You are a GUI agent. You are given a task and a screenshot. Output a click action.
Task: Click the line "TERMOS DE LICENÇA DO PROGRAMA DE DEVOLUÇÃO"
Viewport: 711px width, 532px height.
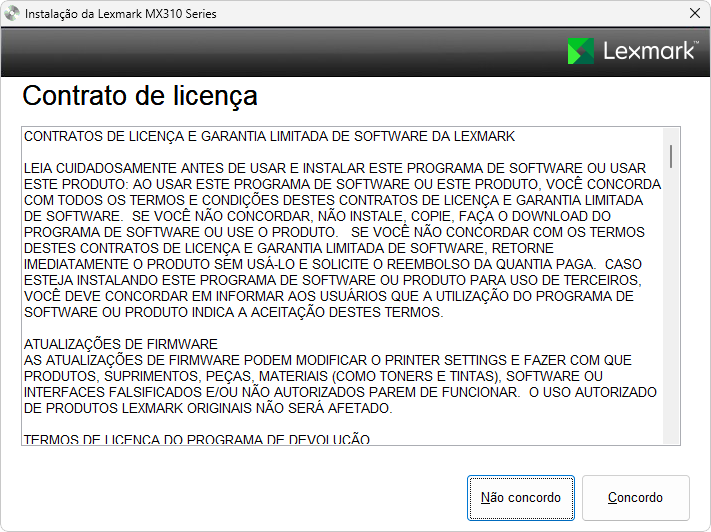tap(197, 439)
